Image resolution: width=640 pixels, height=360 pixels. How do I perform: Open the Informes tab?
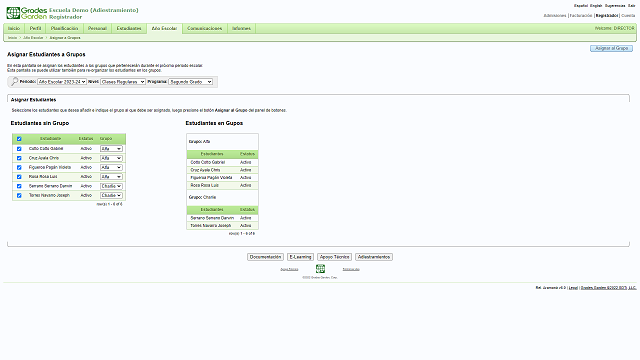241,29
